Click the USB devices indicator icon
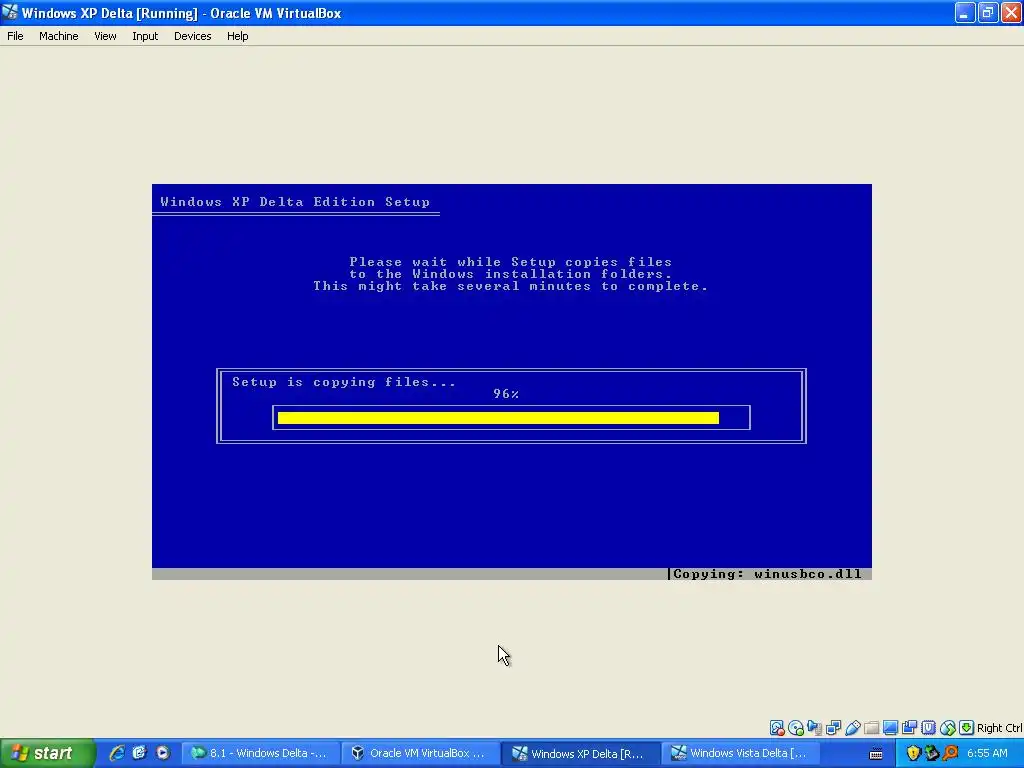The image size is (1024, 768). pyautogui.click(x=852, y=728)
